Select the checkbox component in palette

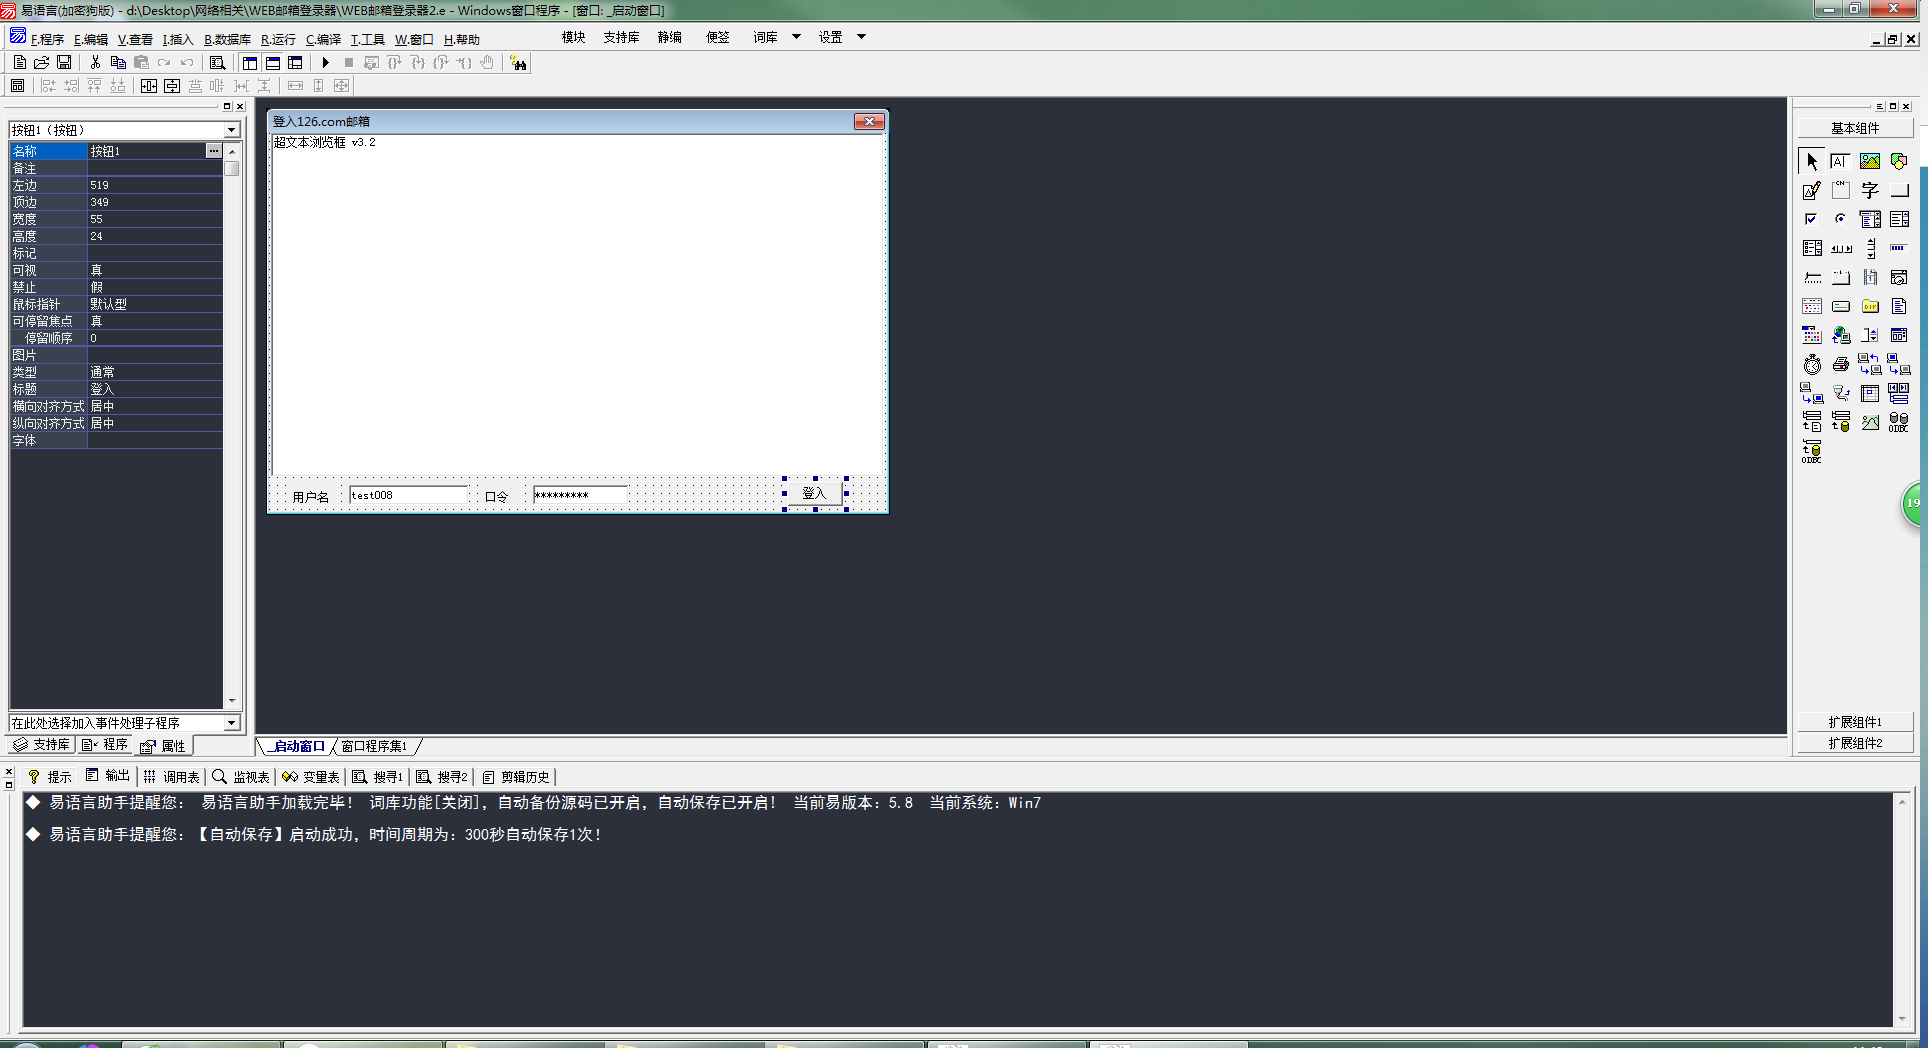[x=1812, y=219]
